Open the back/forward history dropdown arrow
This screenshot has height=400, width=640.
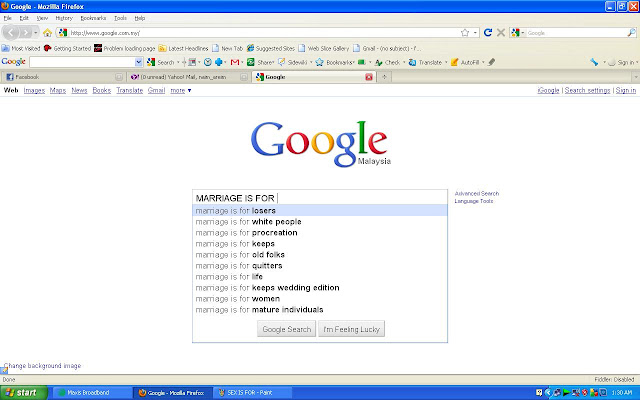click(x=36, y=33)
